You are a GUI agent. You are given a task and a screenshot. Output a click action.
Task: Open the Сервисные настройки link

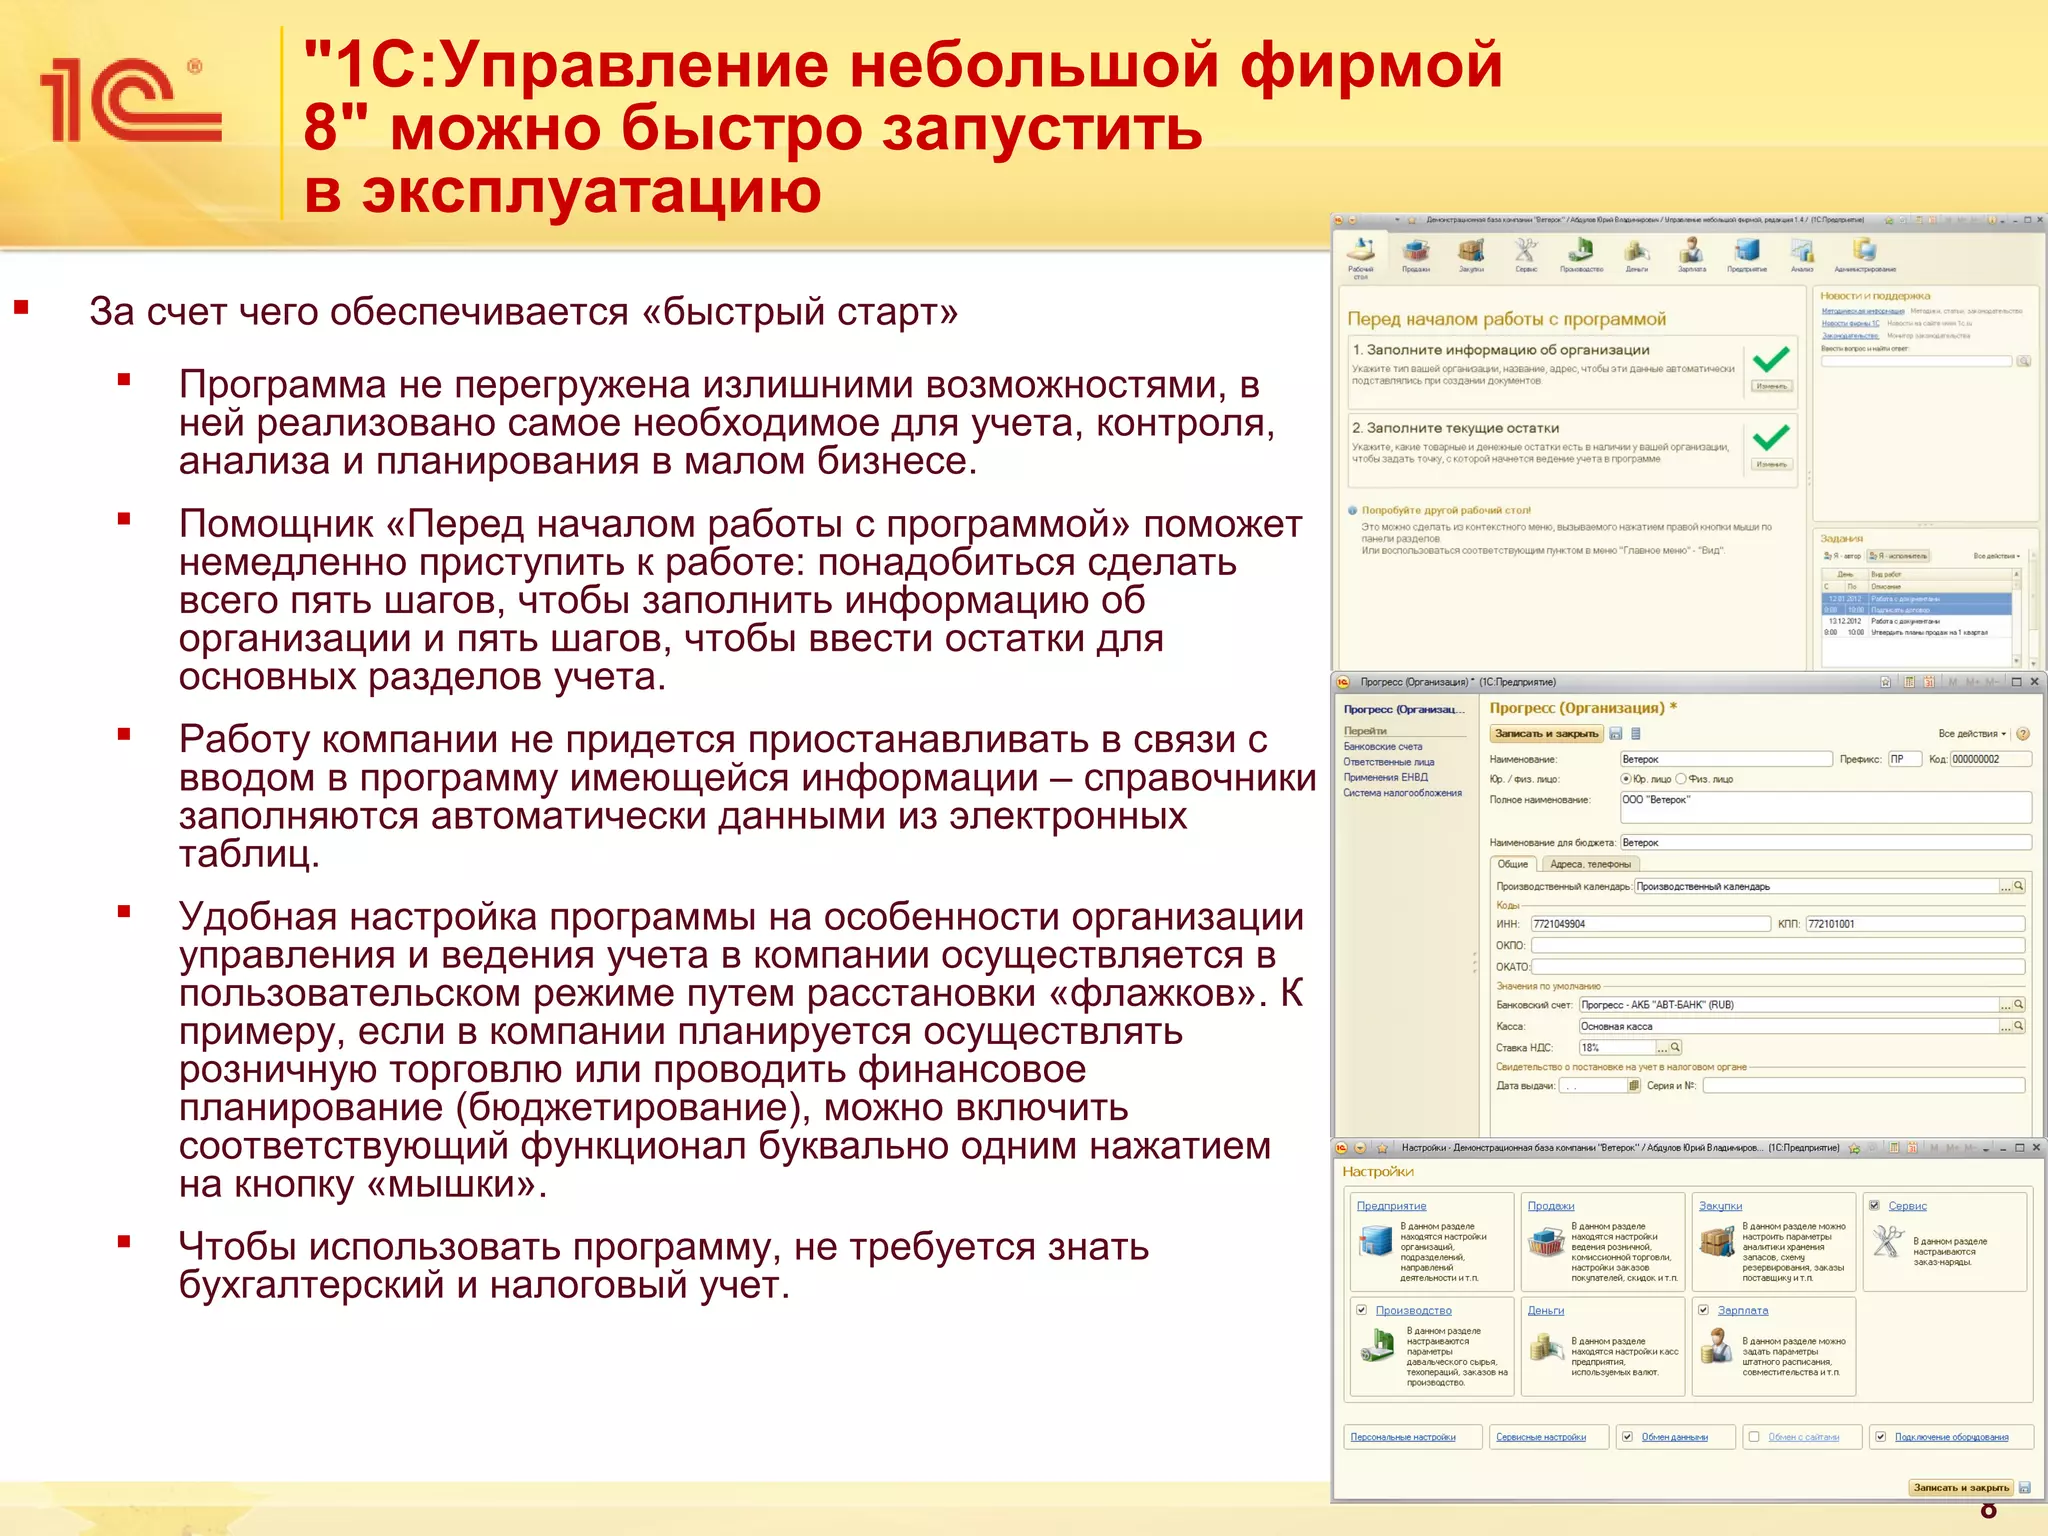tap(1541, 1437)
